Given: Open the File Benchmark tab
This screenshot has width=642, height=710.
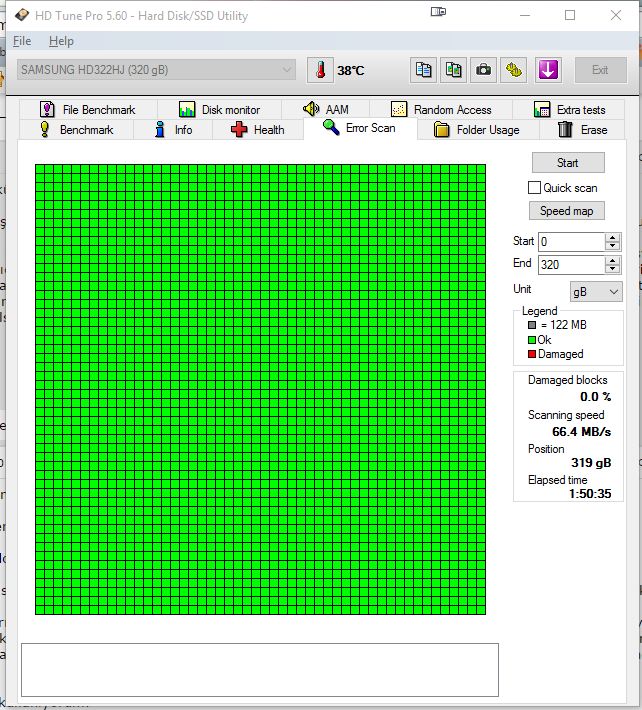Looking at the screenshot, I should 88,110.
